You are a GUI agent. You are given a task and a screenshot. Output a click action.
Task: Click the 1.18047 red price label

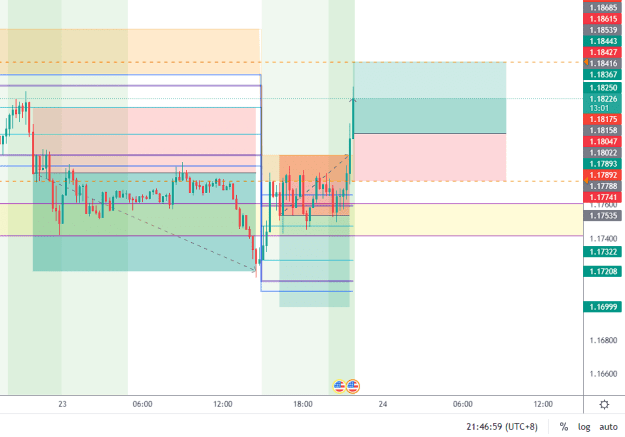coord(603,142)
